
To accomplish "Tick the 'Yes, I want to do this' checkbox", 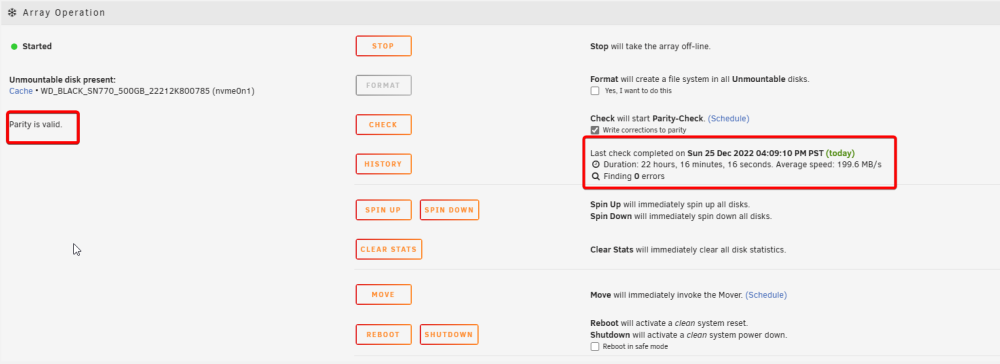I will pos(595,91).
